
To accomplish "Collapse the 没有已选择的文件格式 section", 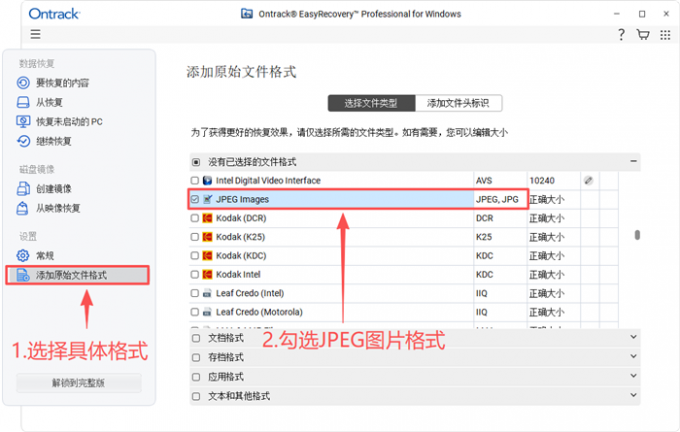I will [634, 161].
